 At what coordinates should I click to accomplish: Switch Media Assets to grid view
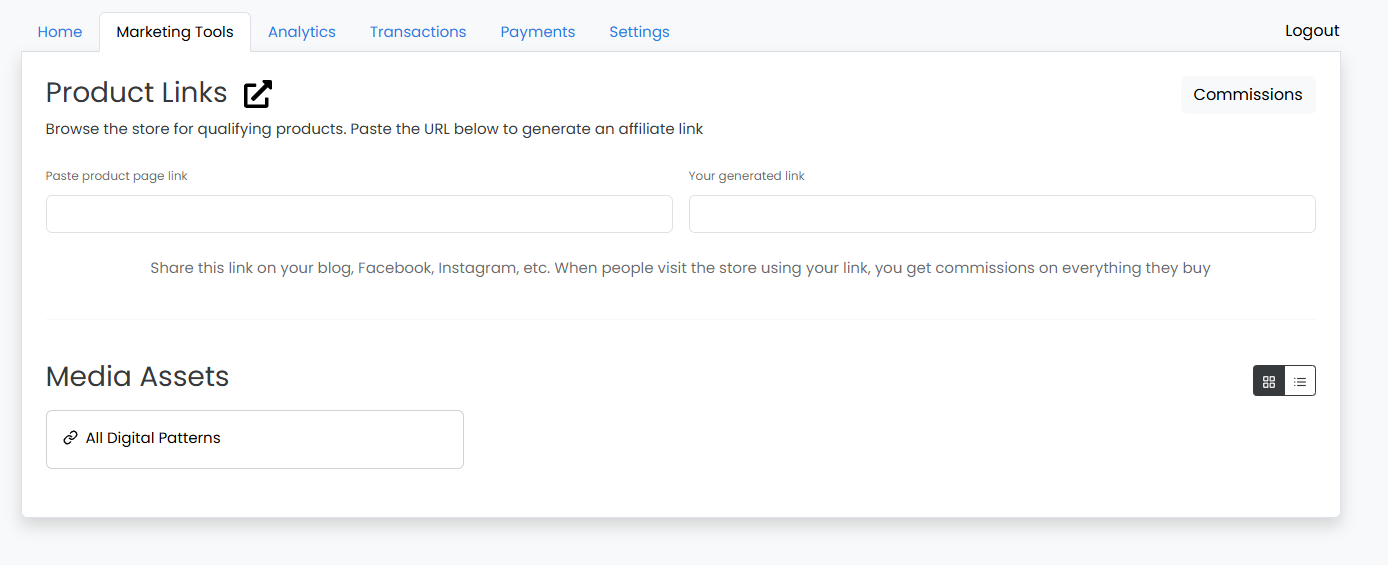1269,381
